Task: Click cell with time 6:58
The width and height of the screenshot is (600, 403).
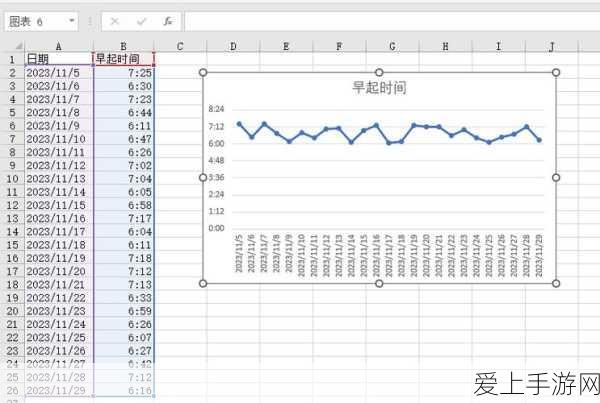Action: point(124,205)
